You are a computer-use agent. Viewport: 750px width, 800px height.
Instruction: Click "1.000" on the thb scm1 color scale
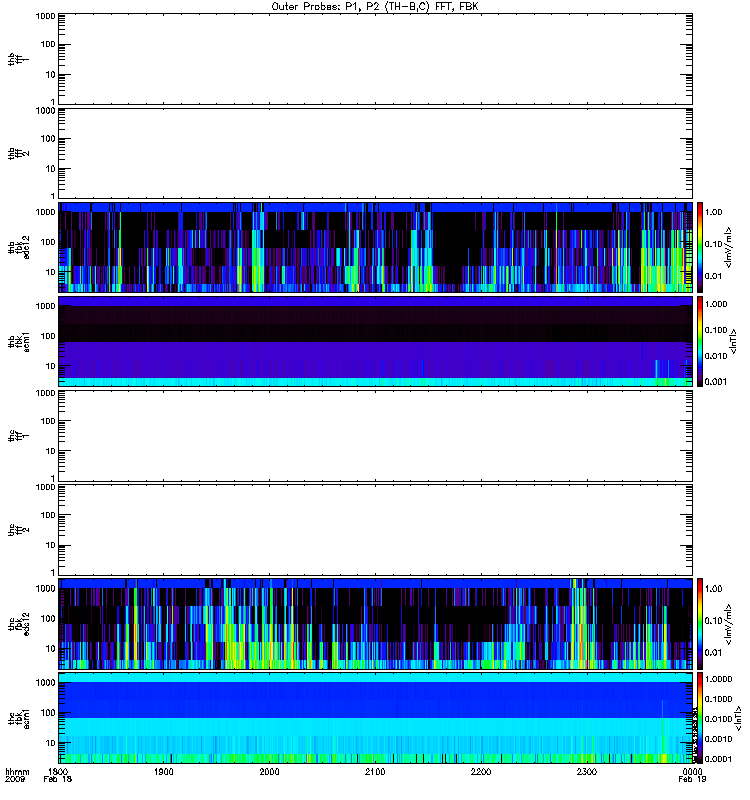coord(716,304)
